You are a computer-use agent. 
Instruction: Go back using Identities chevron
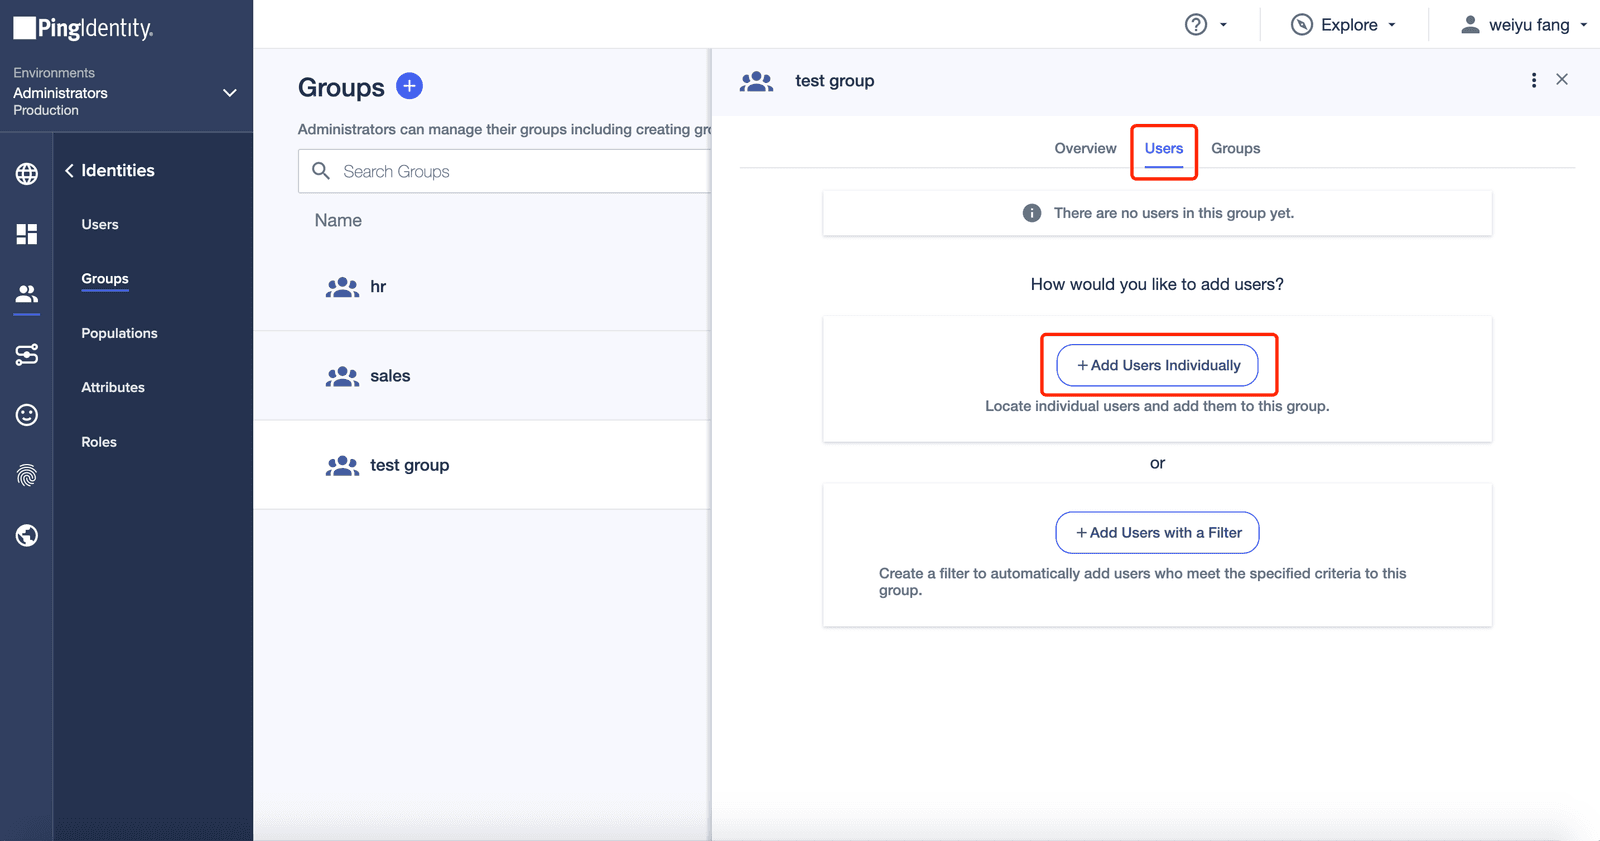pos(69,171)
